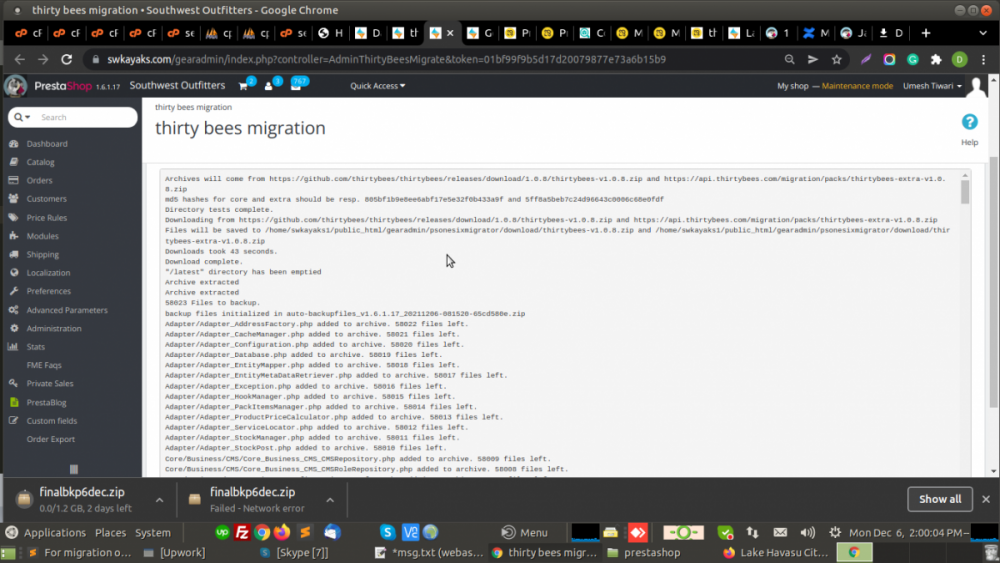
Task: Expand options for the failed finalbkp6dec.zip download
Action: (328, 499)
